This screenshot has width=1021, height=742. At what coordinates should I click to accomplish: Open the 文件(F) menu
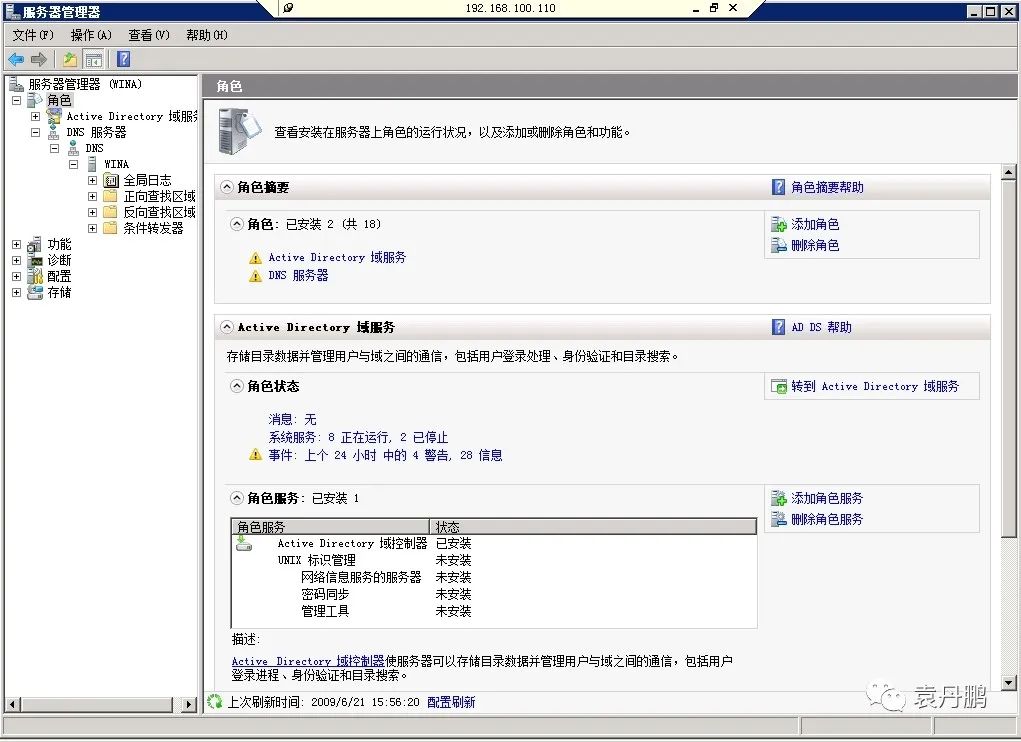coord(33,35)
